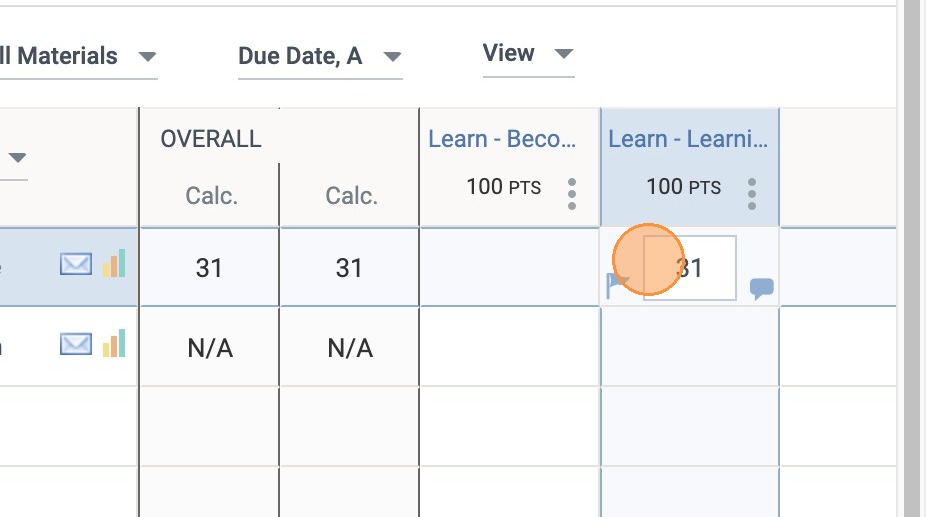The image size is (926, 517).
Task: Open the bar chart report icon in first row
Action: click(x=114, y=264)
